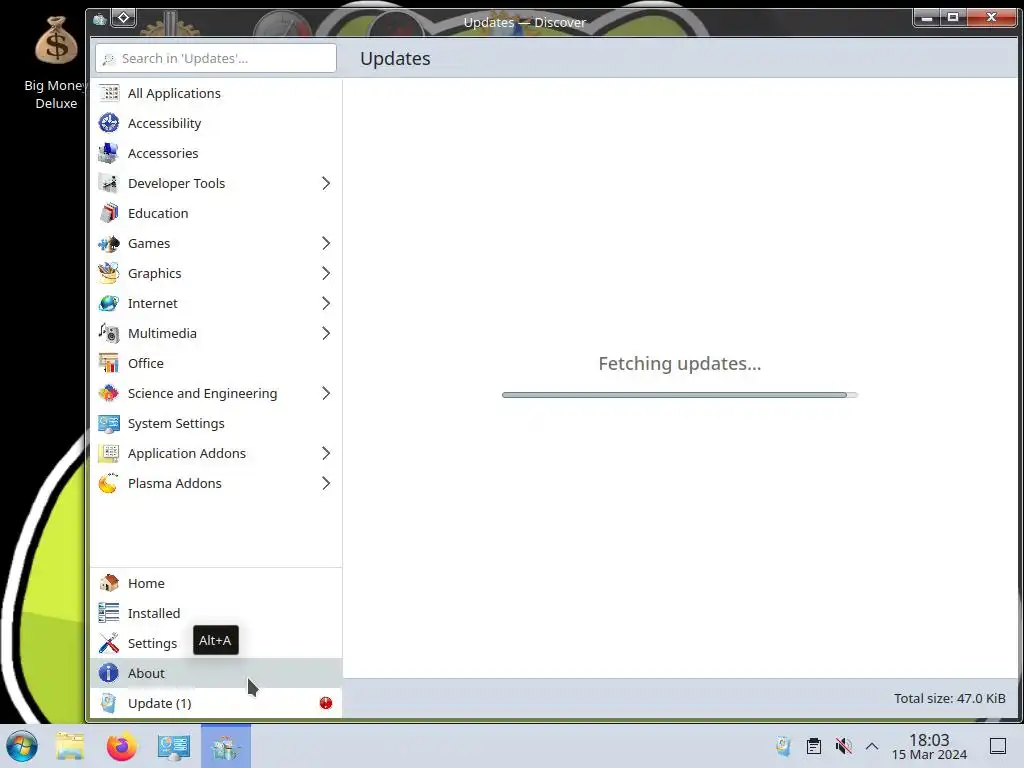Image resolution: width=1024 pixels, height=768 pixels.
Task: Click the Multimedia speaker icon
Action: 108,334
